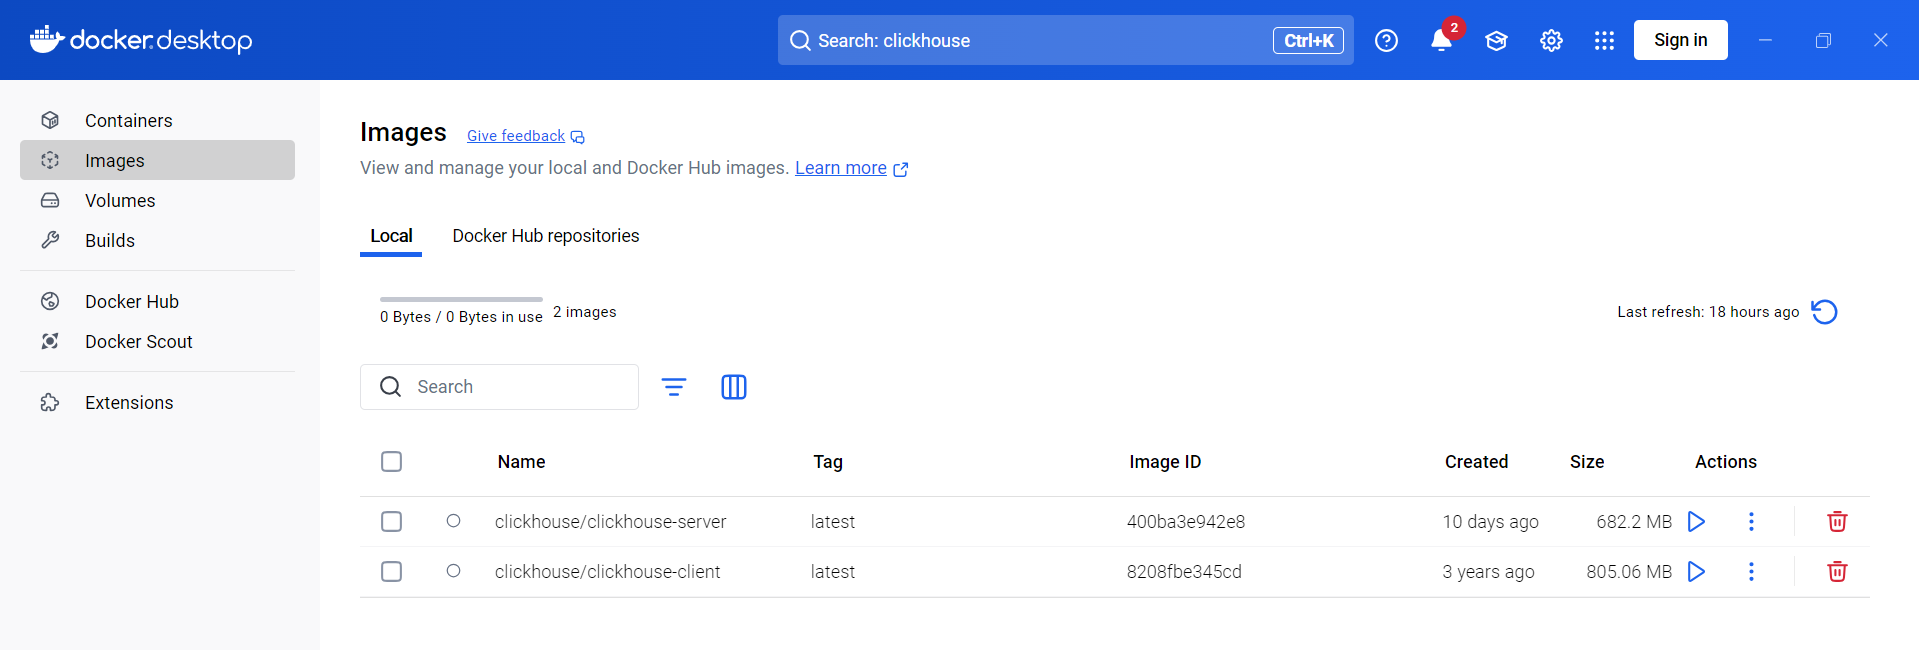Click the 3 years ago created value
The height and width of the screenshot is (650, 1919).
point(1488,572)
